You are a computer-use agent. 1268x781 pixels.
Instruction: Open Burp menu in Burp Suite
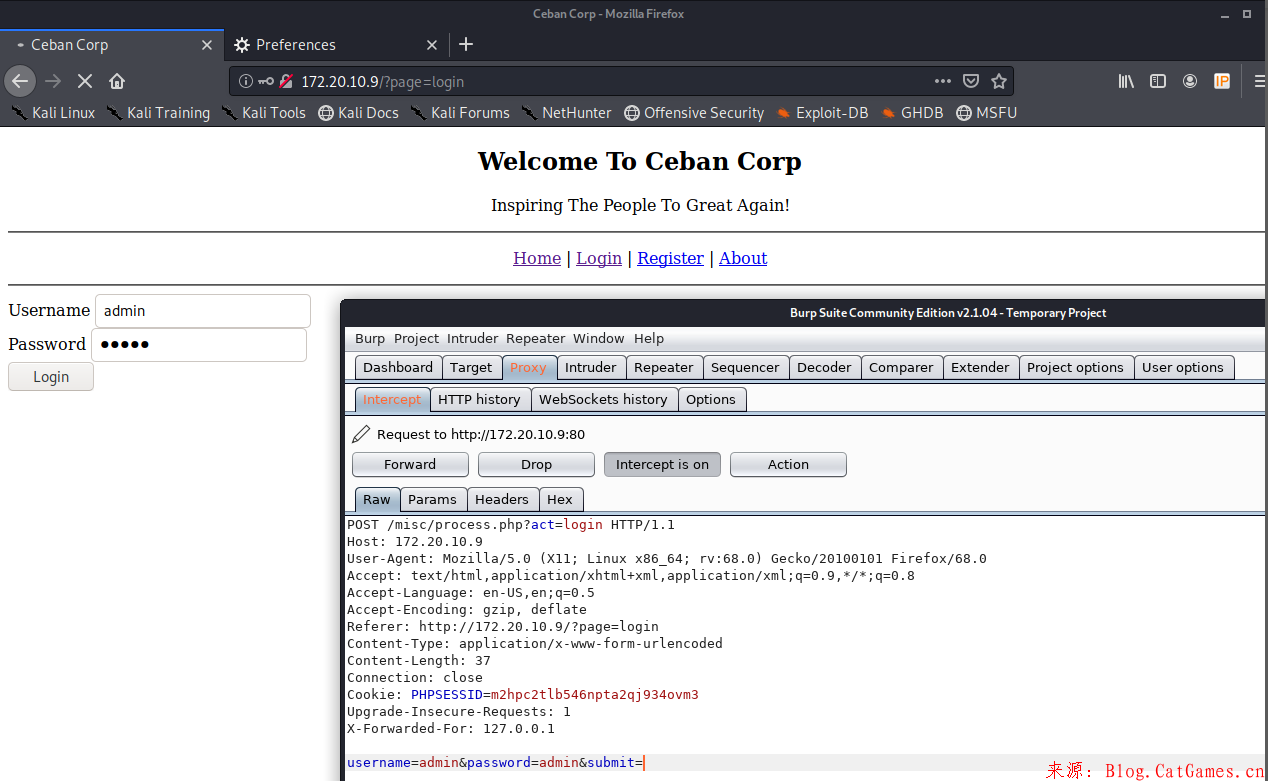(370, 338)
